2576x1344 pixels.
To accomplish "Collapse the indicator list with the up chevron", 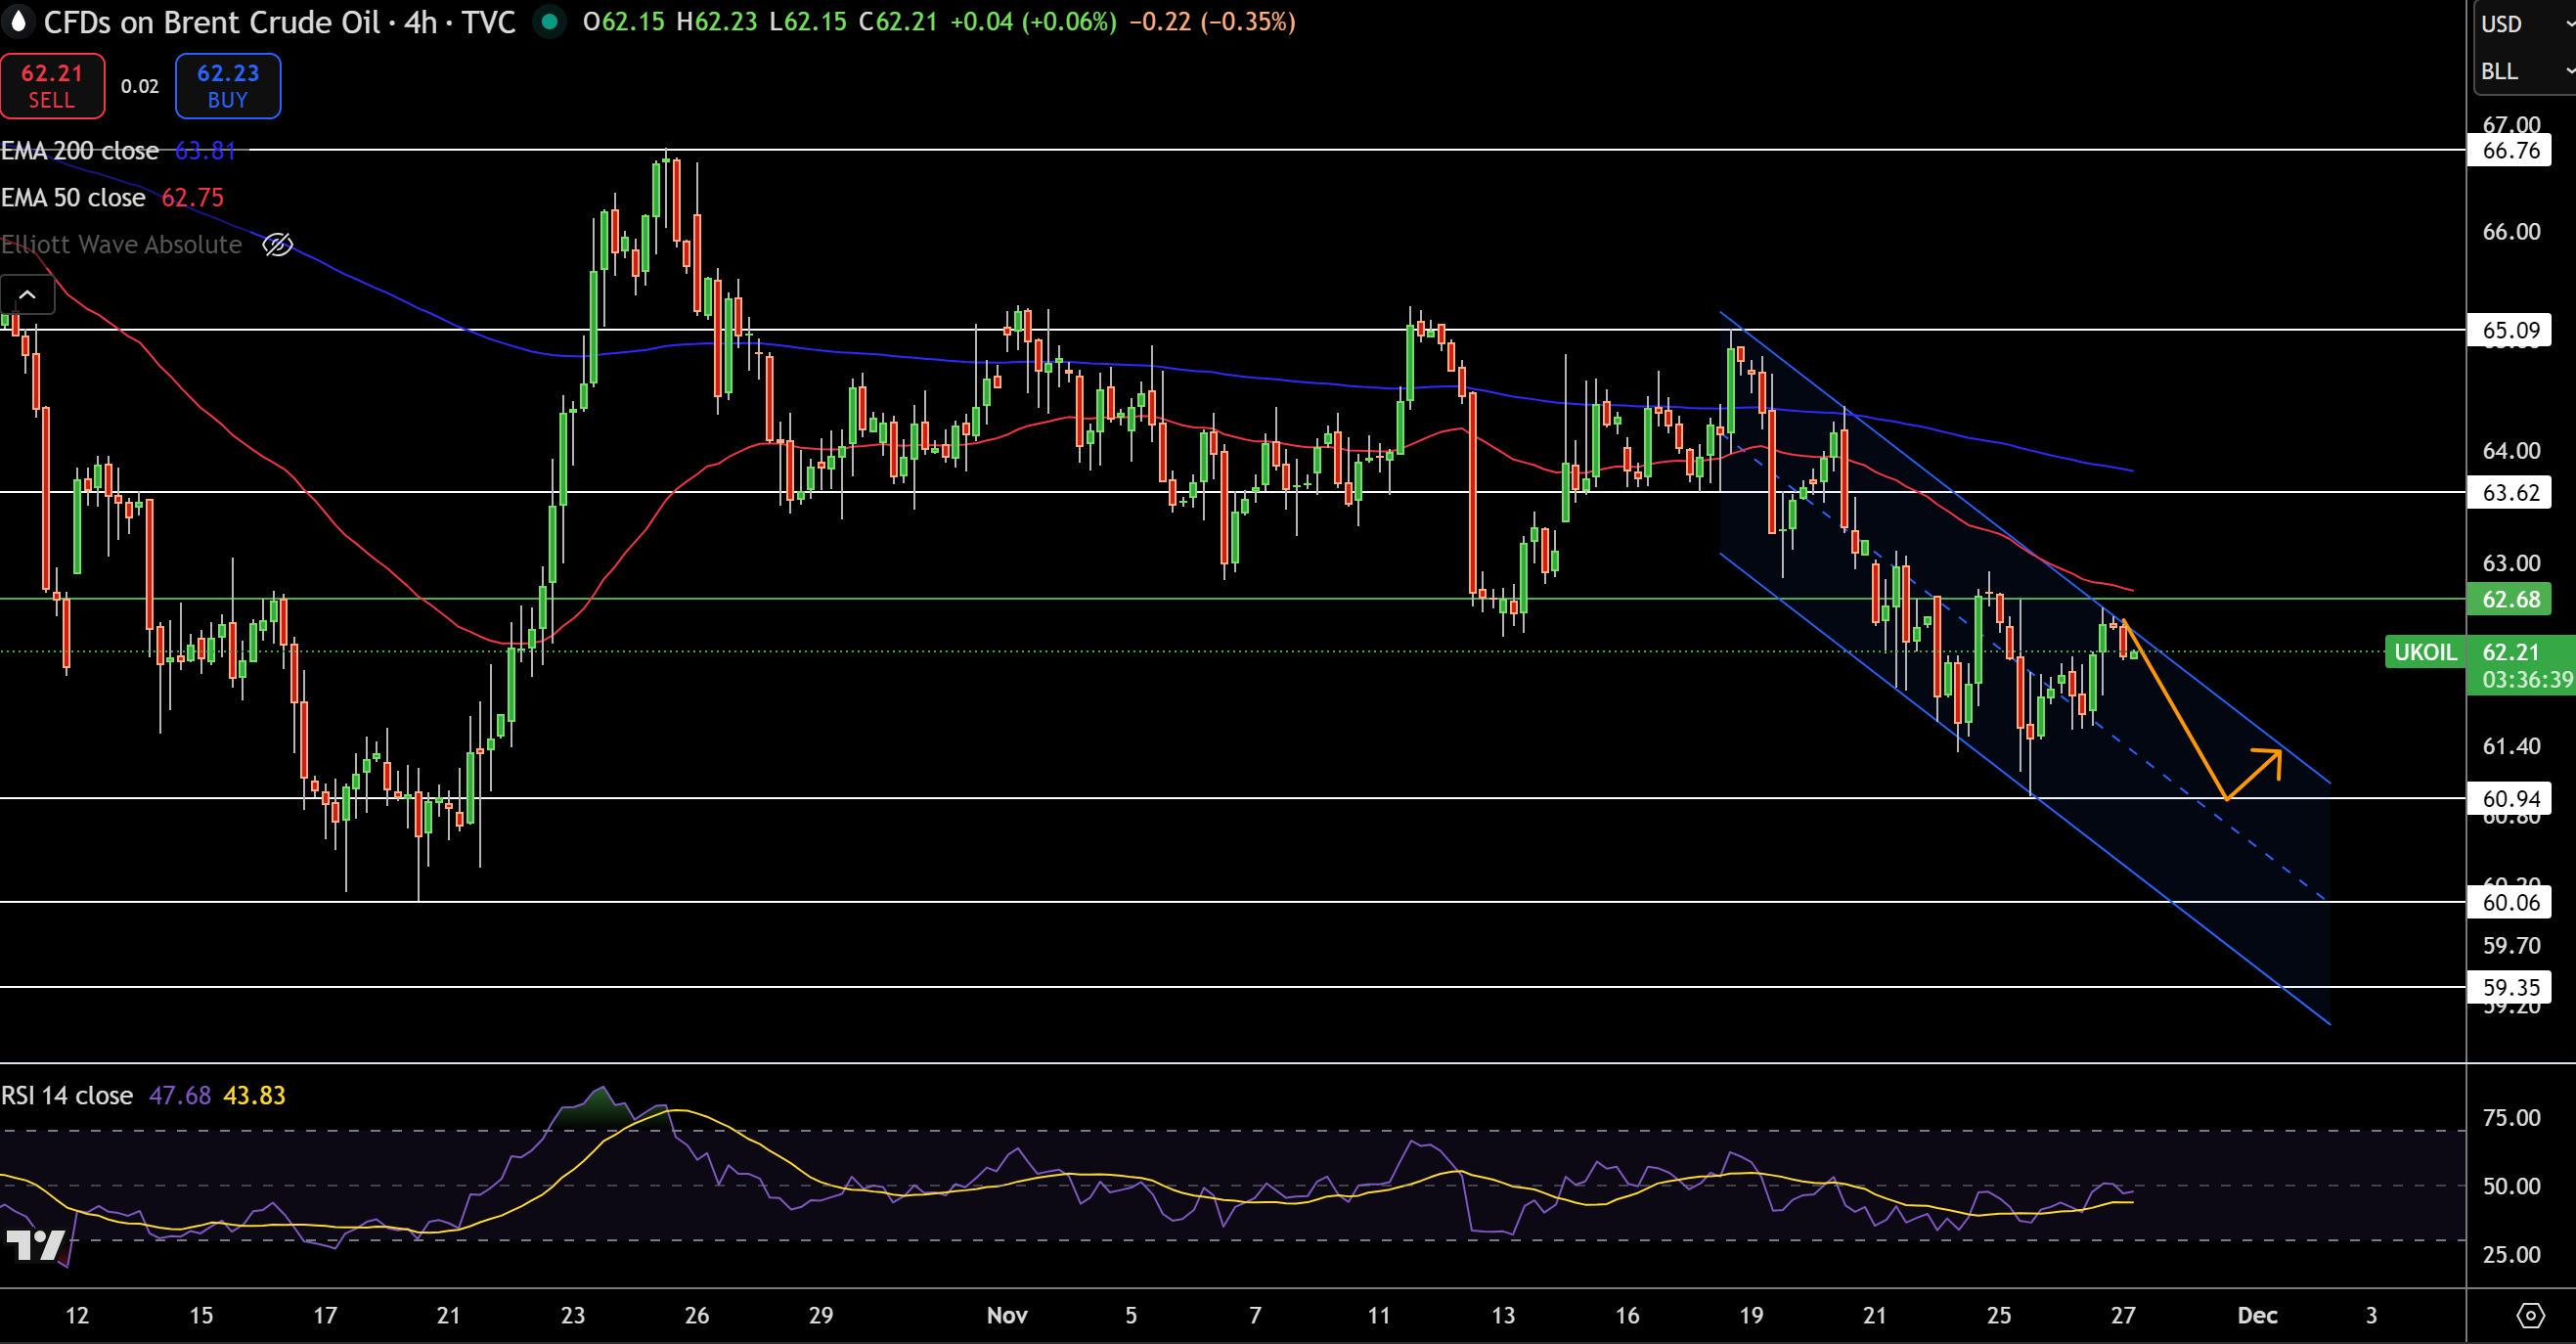I will point(28,294).
